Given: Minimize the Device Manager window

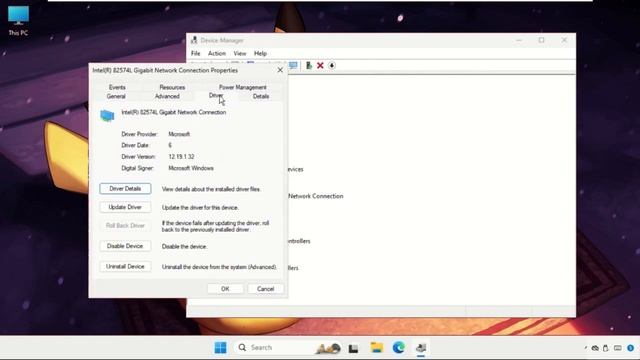Looking at the screenshot, I should pos(519,40).
